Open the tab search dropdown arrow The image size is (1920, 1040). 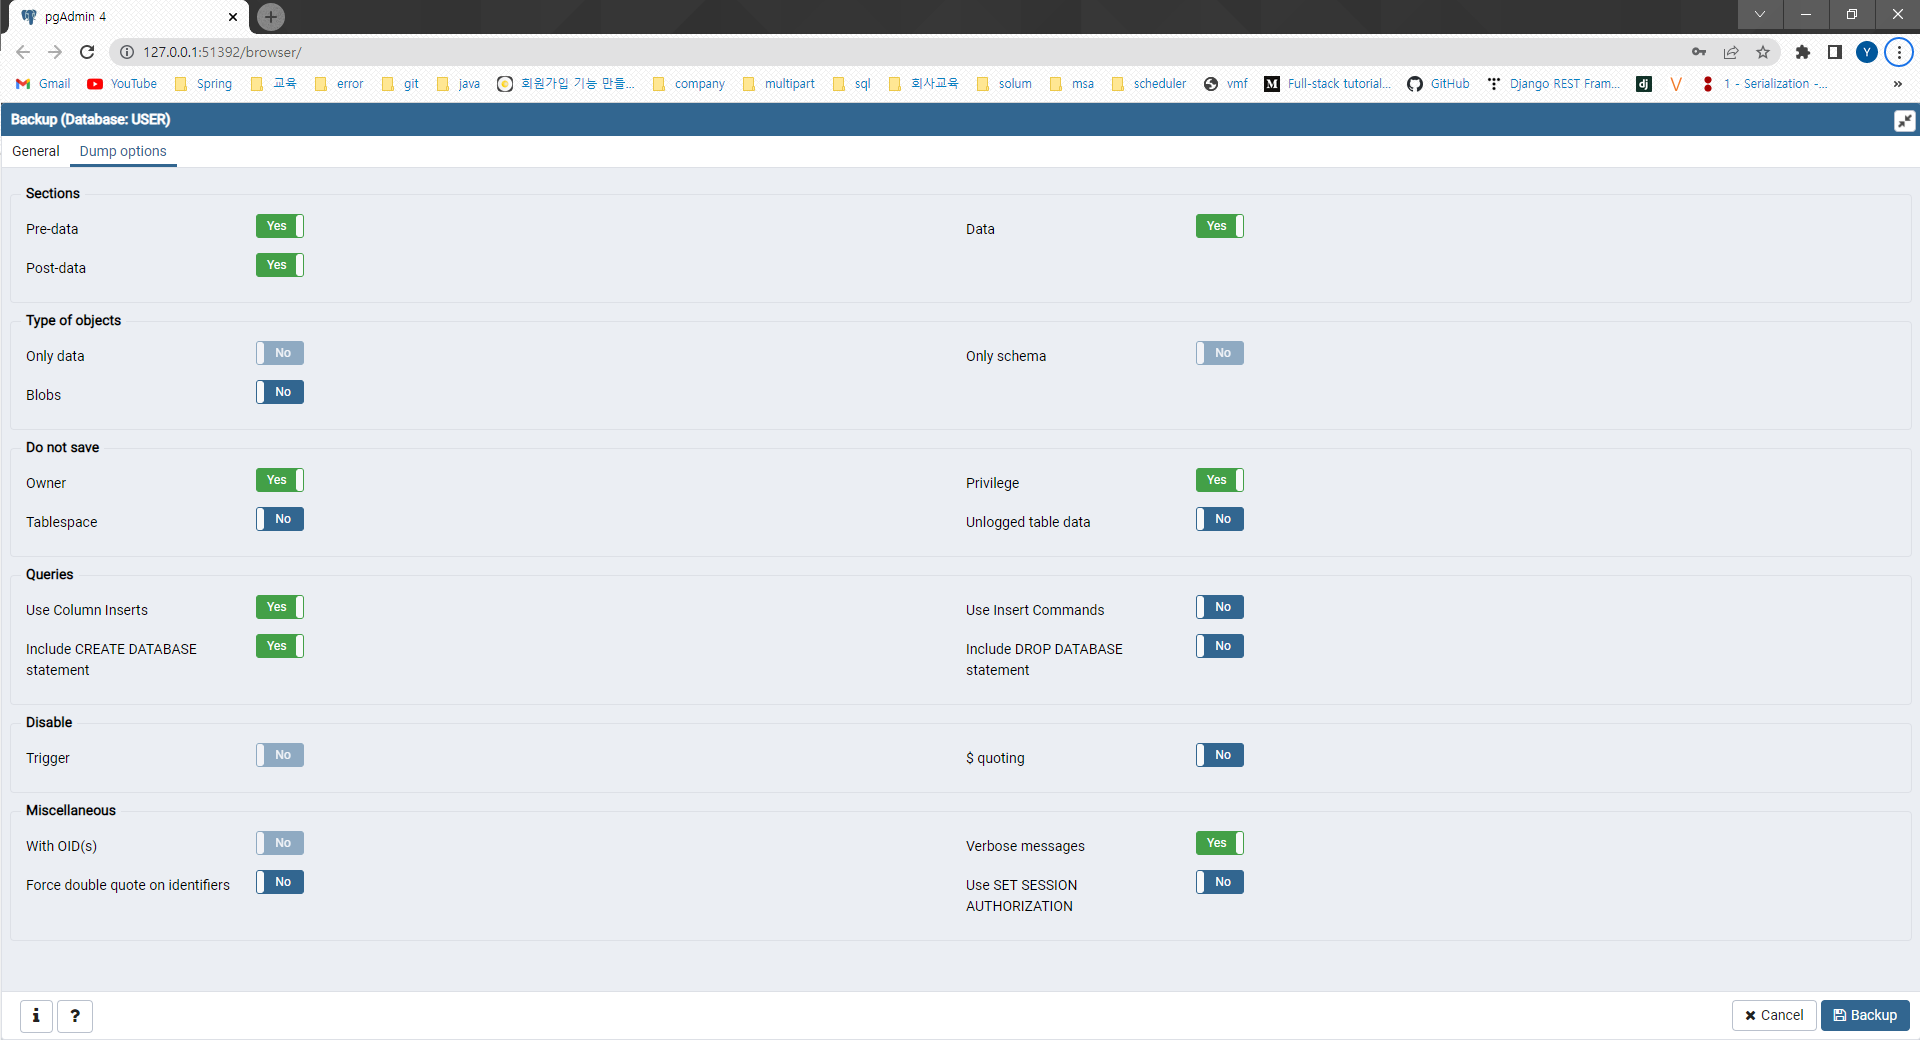coord(1760,14)
